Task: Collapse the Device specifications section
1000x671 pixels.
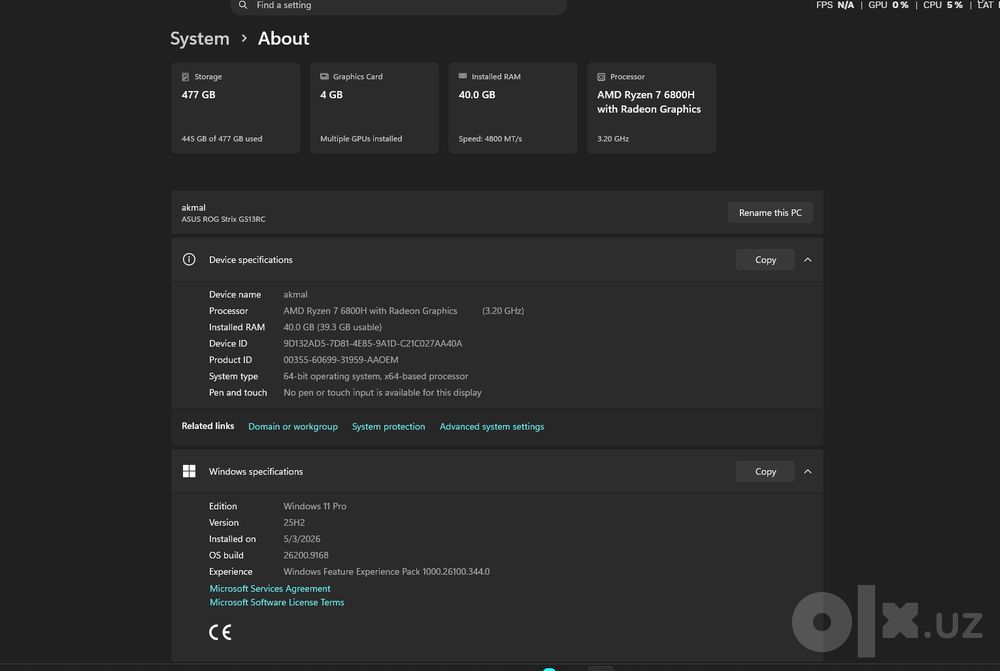Action: point(808,260)
